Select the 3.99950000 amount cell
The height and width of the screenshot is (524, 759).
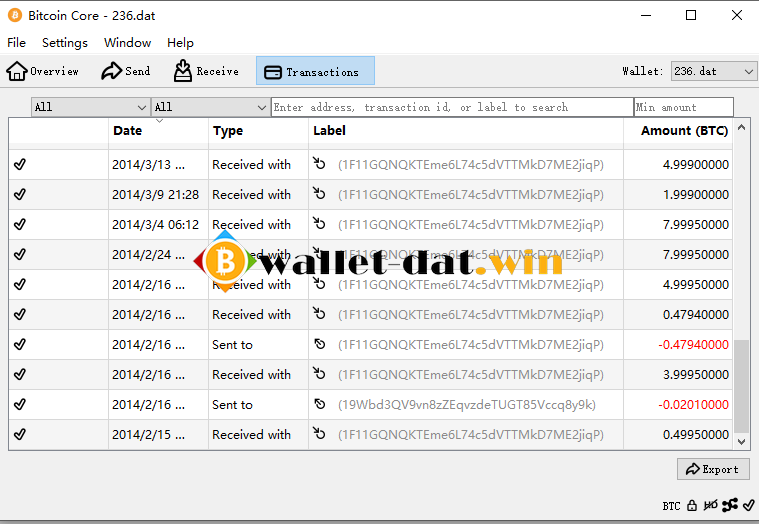tap(678, 374)
